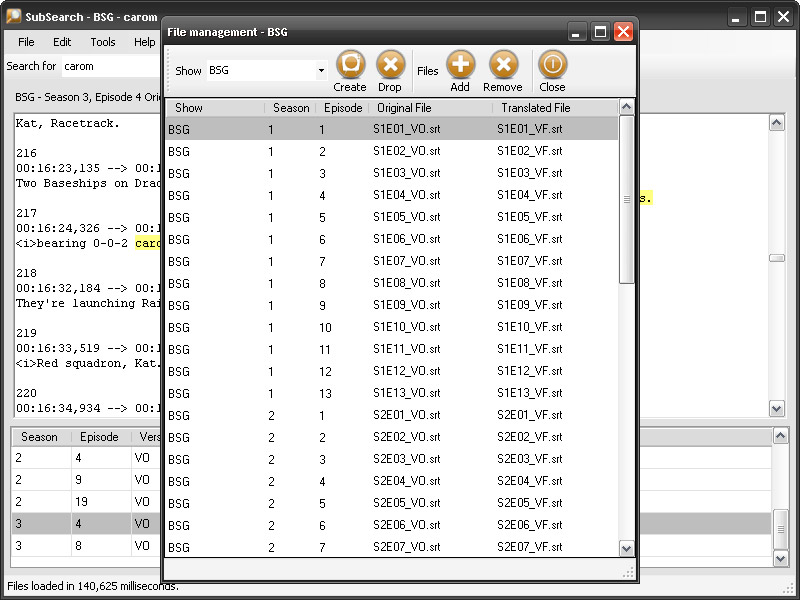Screen dimensions: 800x600
Task: Open the File menu
Action: 26,42
